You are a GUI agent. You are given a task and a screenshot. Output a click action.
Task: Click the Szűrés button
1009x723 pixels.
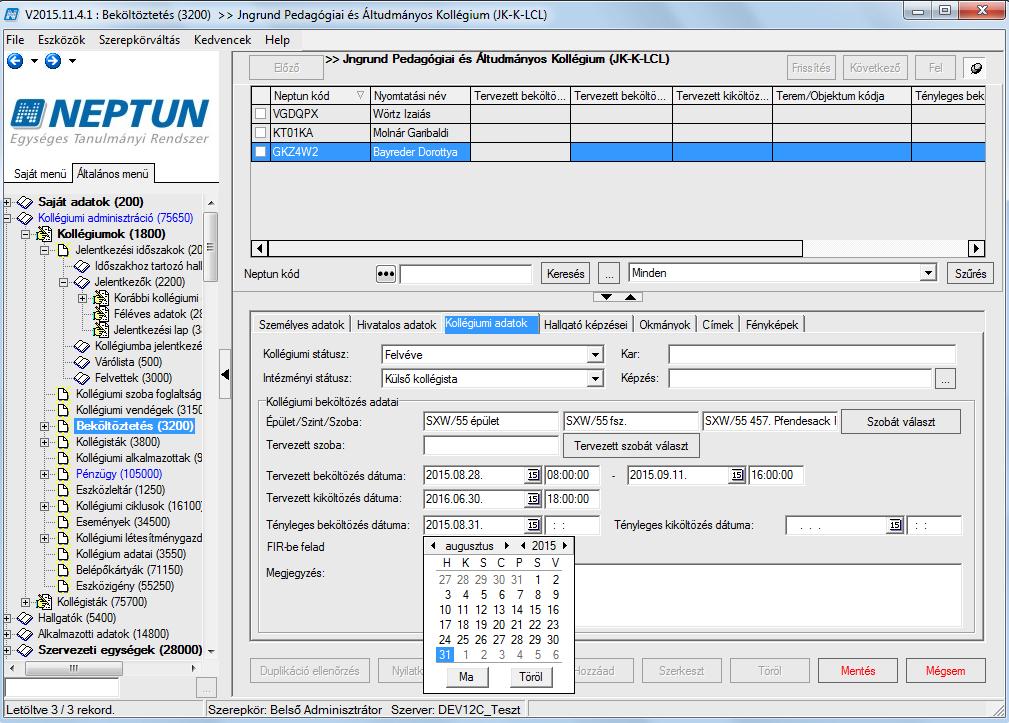pyautogui.click(x=970, y=274)
